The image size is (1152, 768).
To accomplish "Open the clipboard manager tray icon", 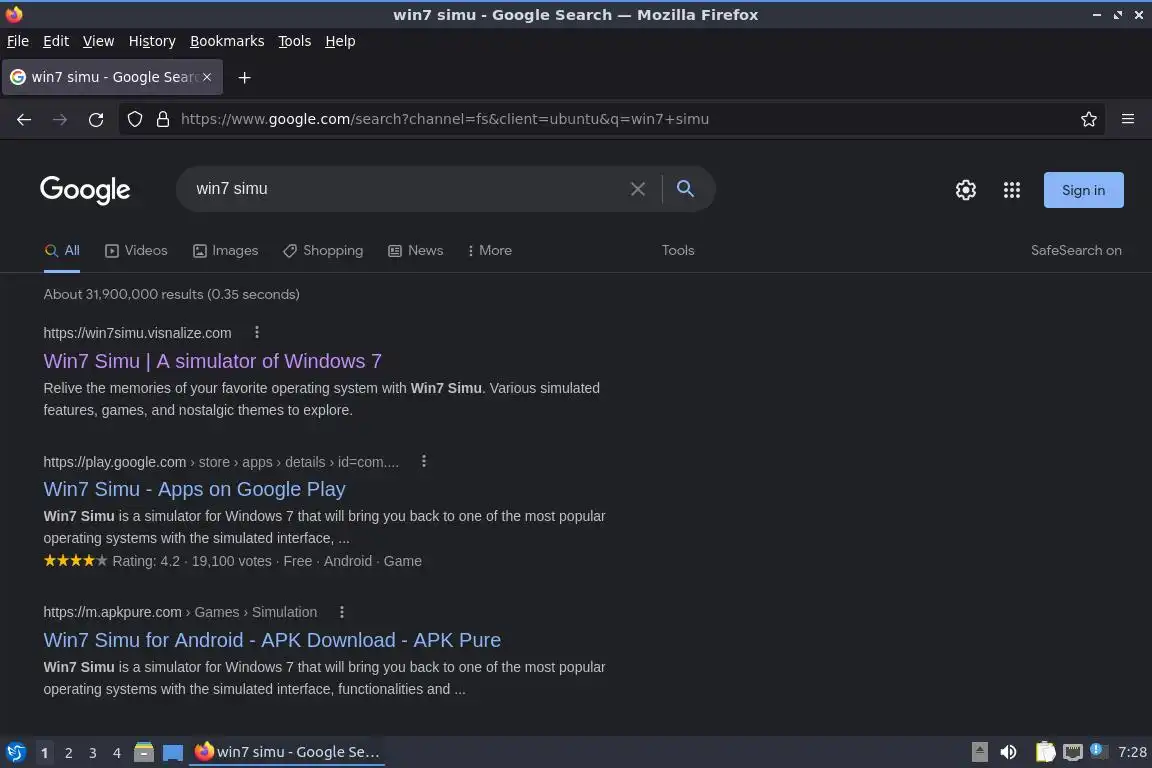I will coord(1045,752).
